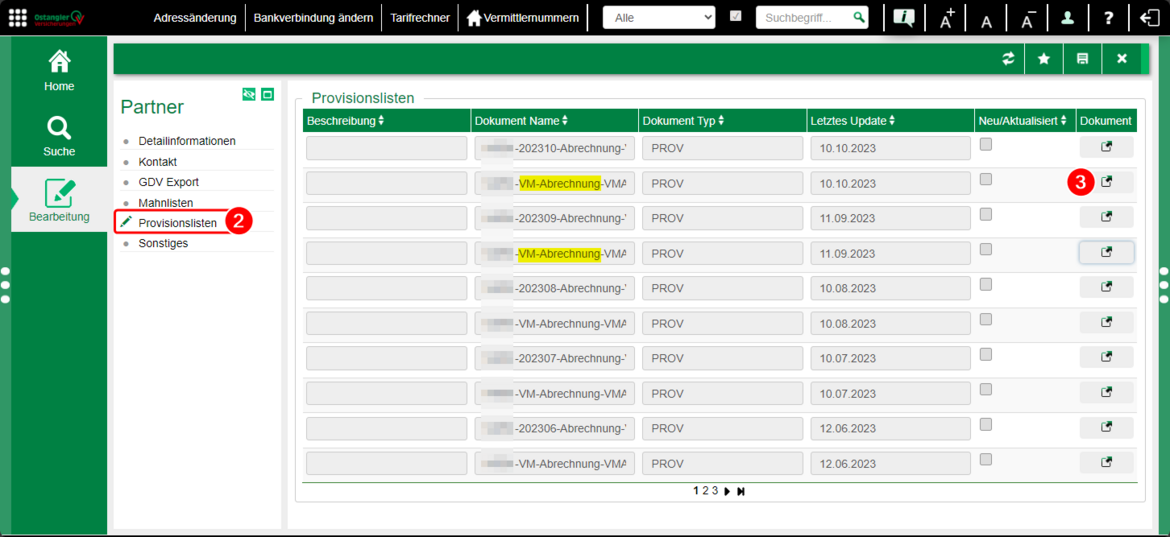Refresh view with the arrows icon
1170x537 pixels.
[x=1008, y=58]
